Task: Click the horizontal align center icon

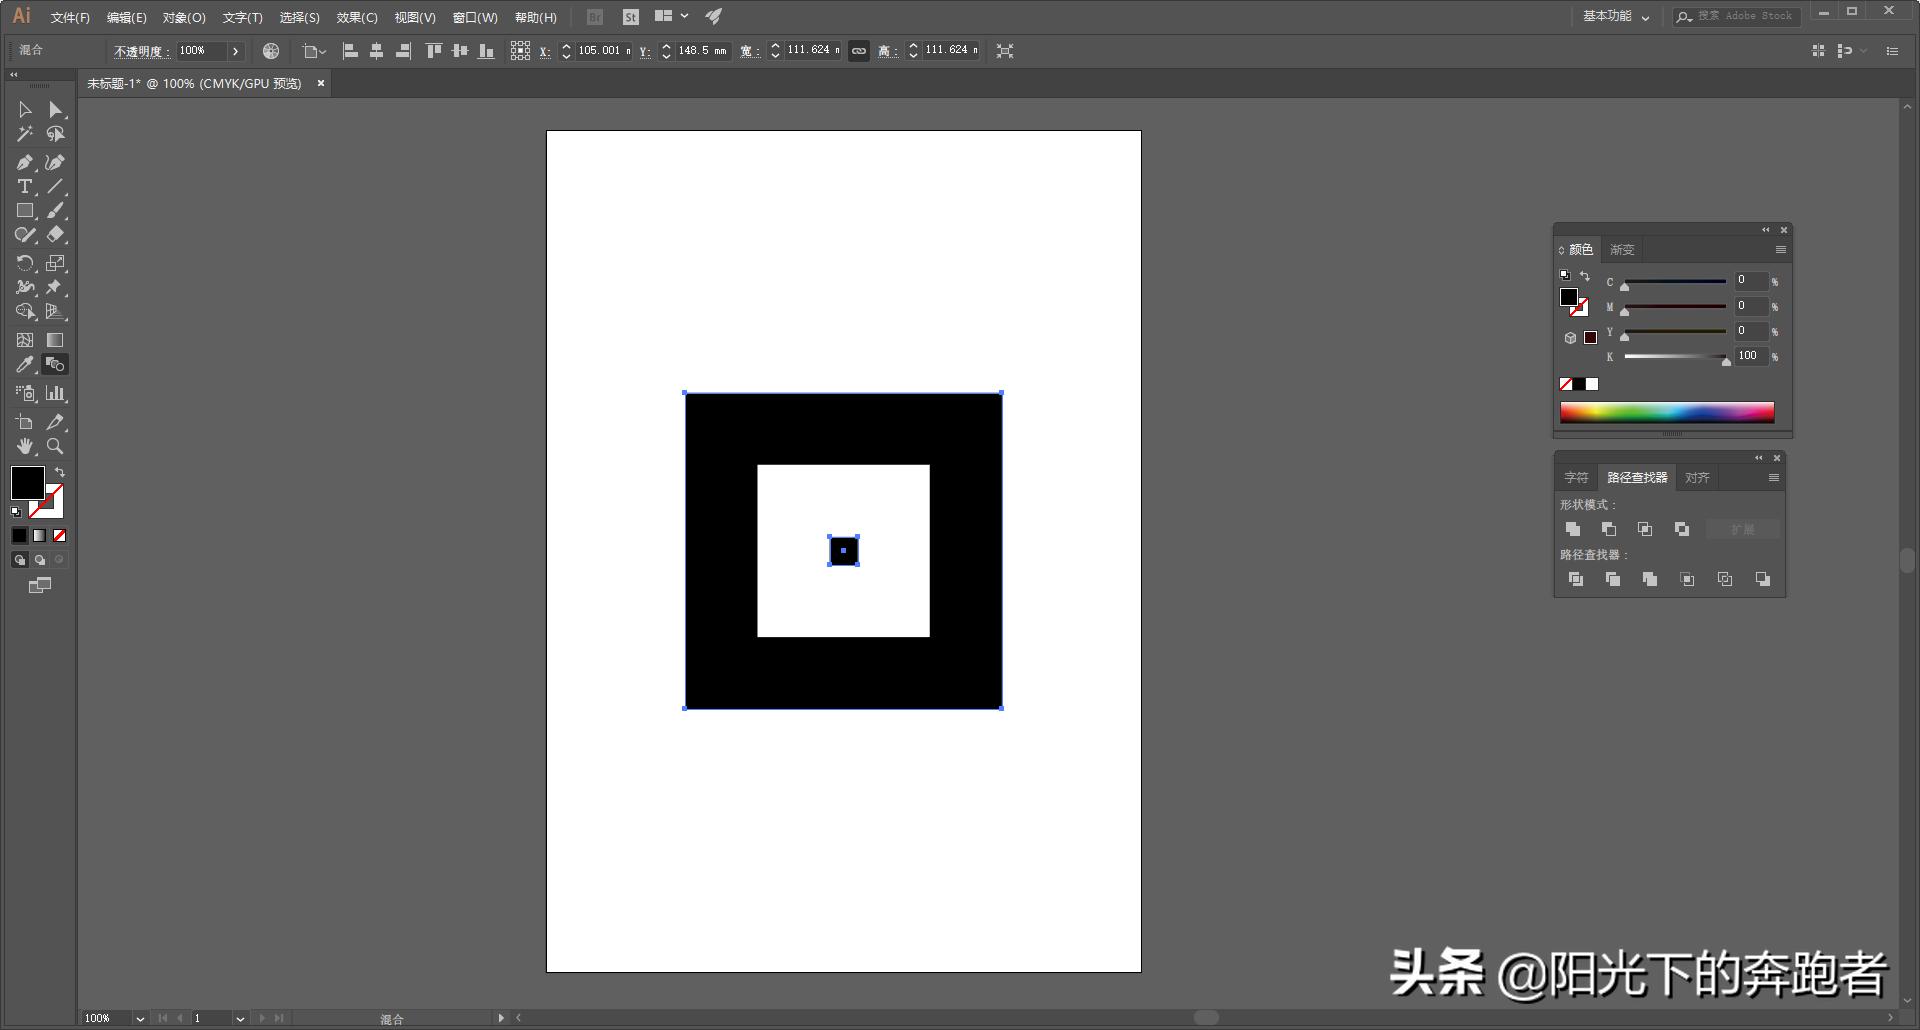Action: 377,51
